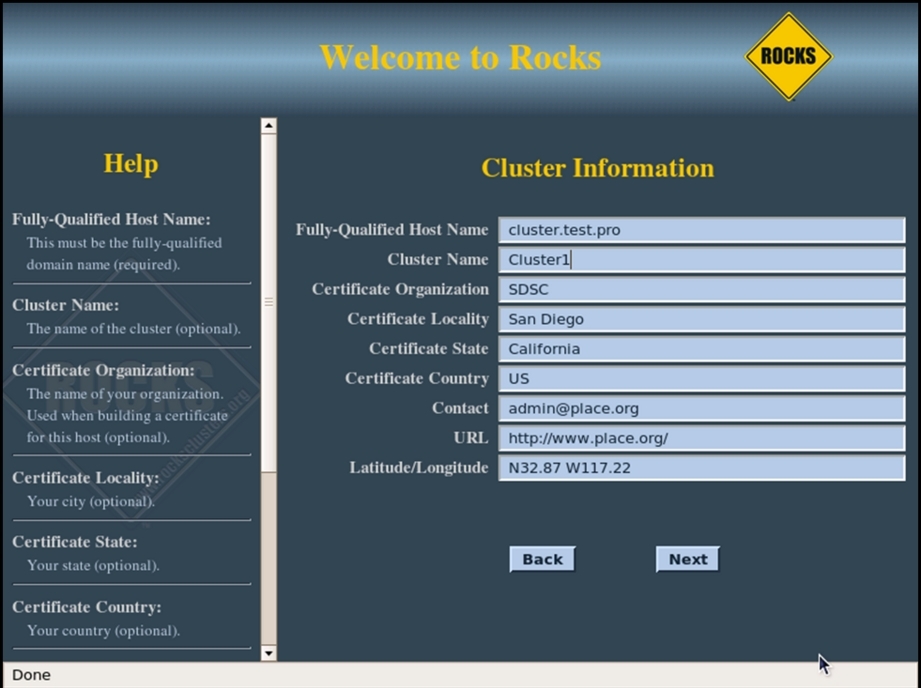The image size is (921, 688).
Task: Click the 'Certificate Organization' form label
Action: pyautogui.click(x=400, y=289)
